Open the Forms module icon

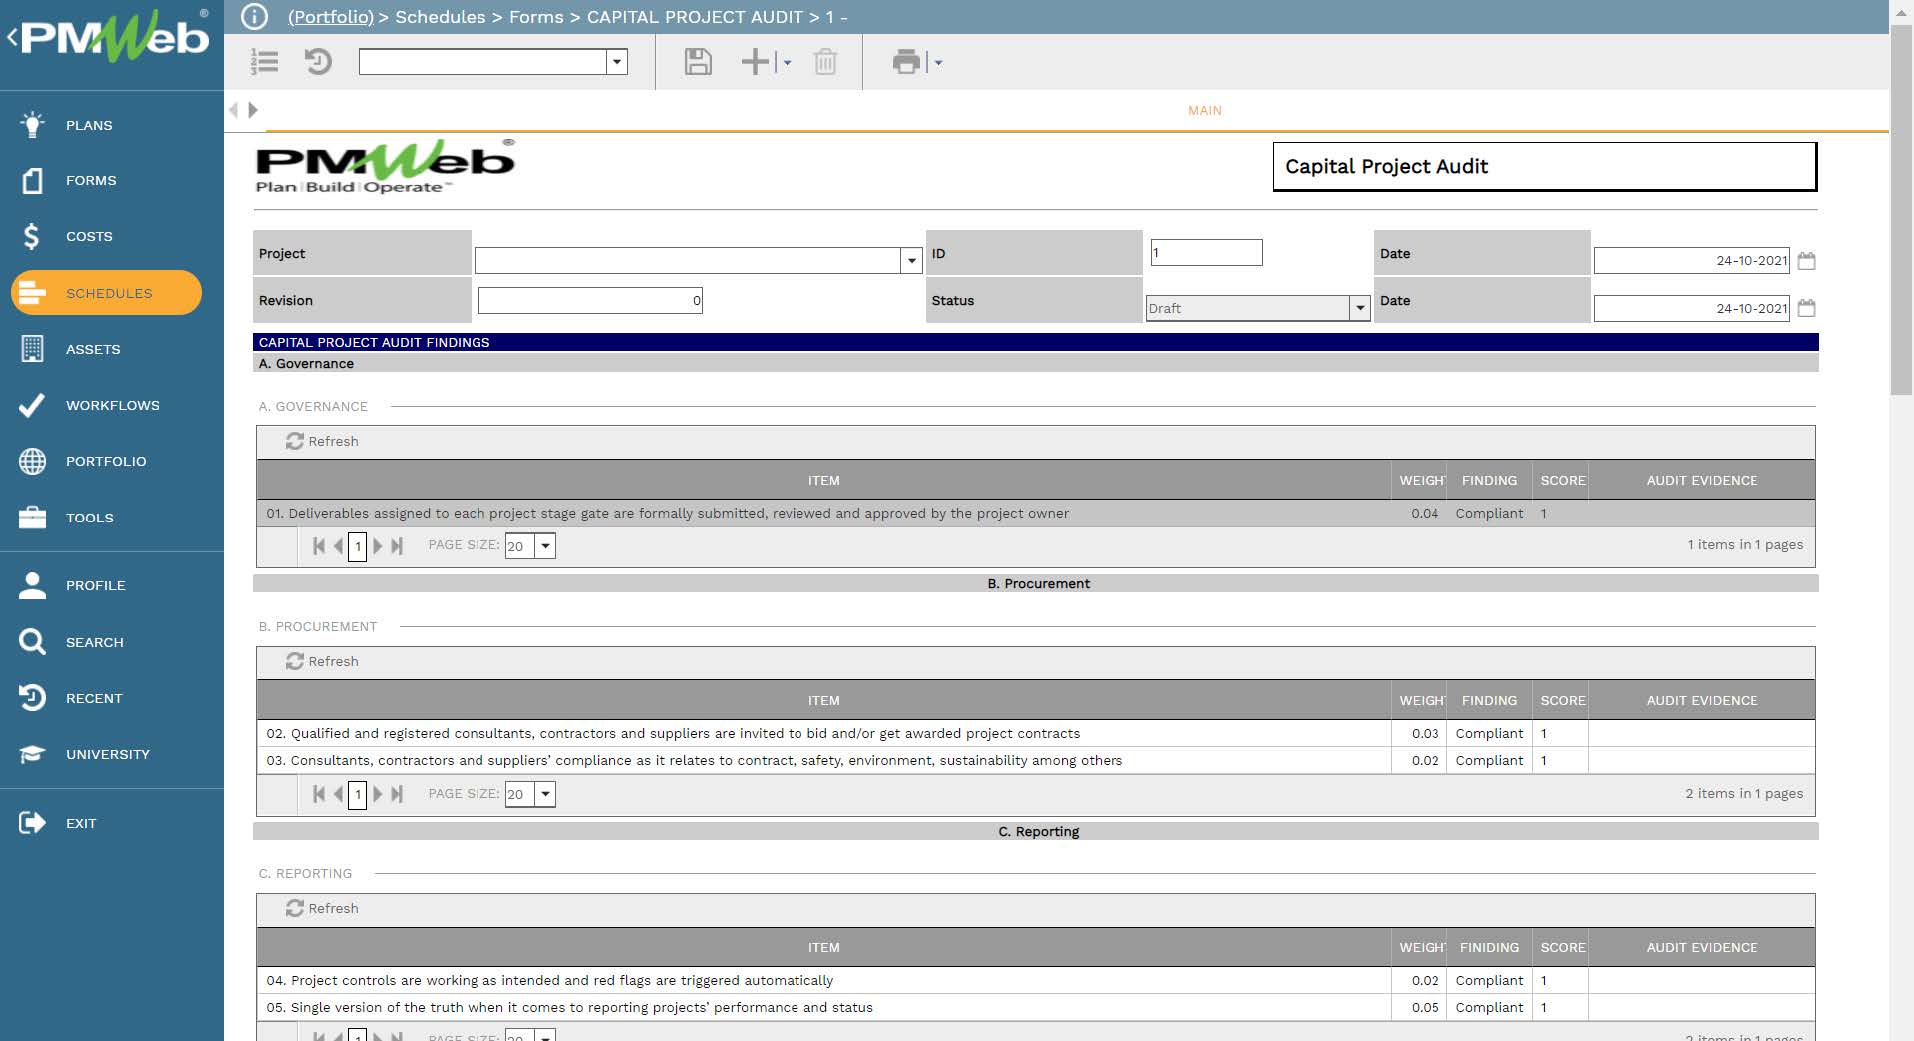[32, 180]
